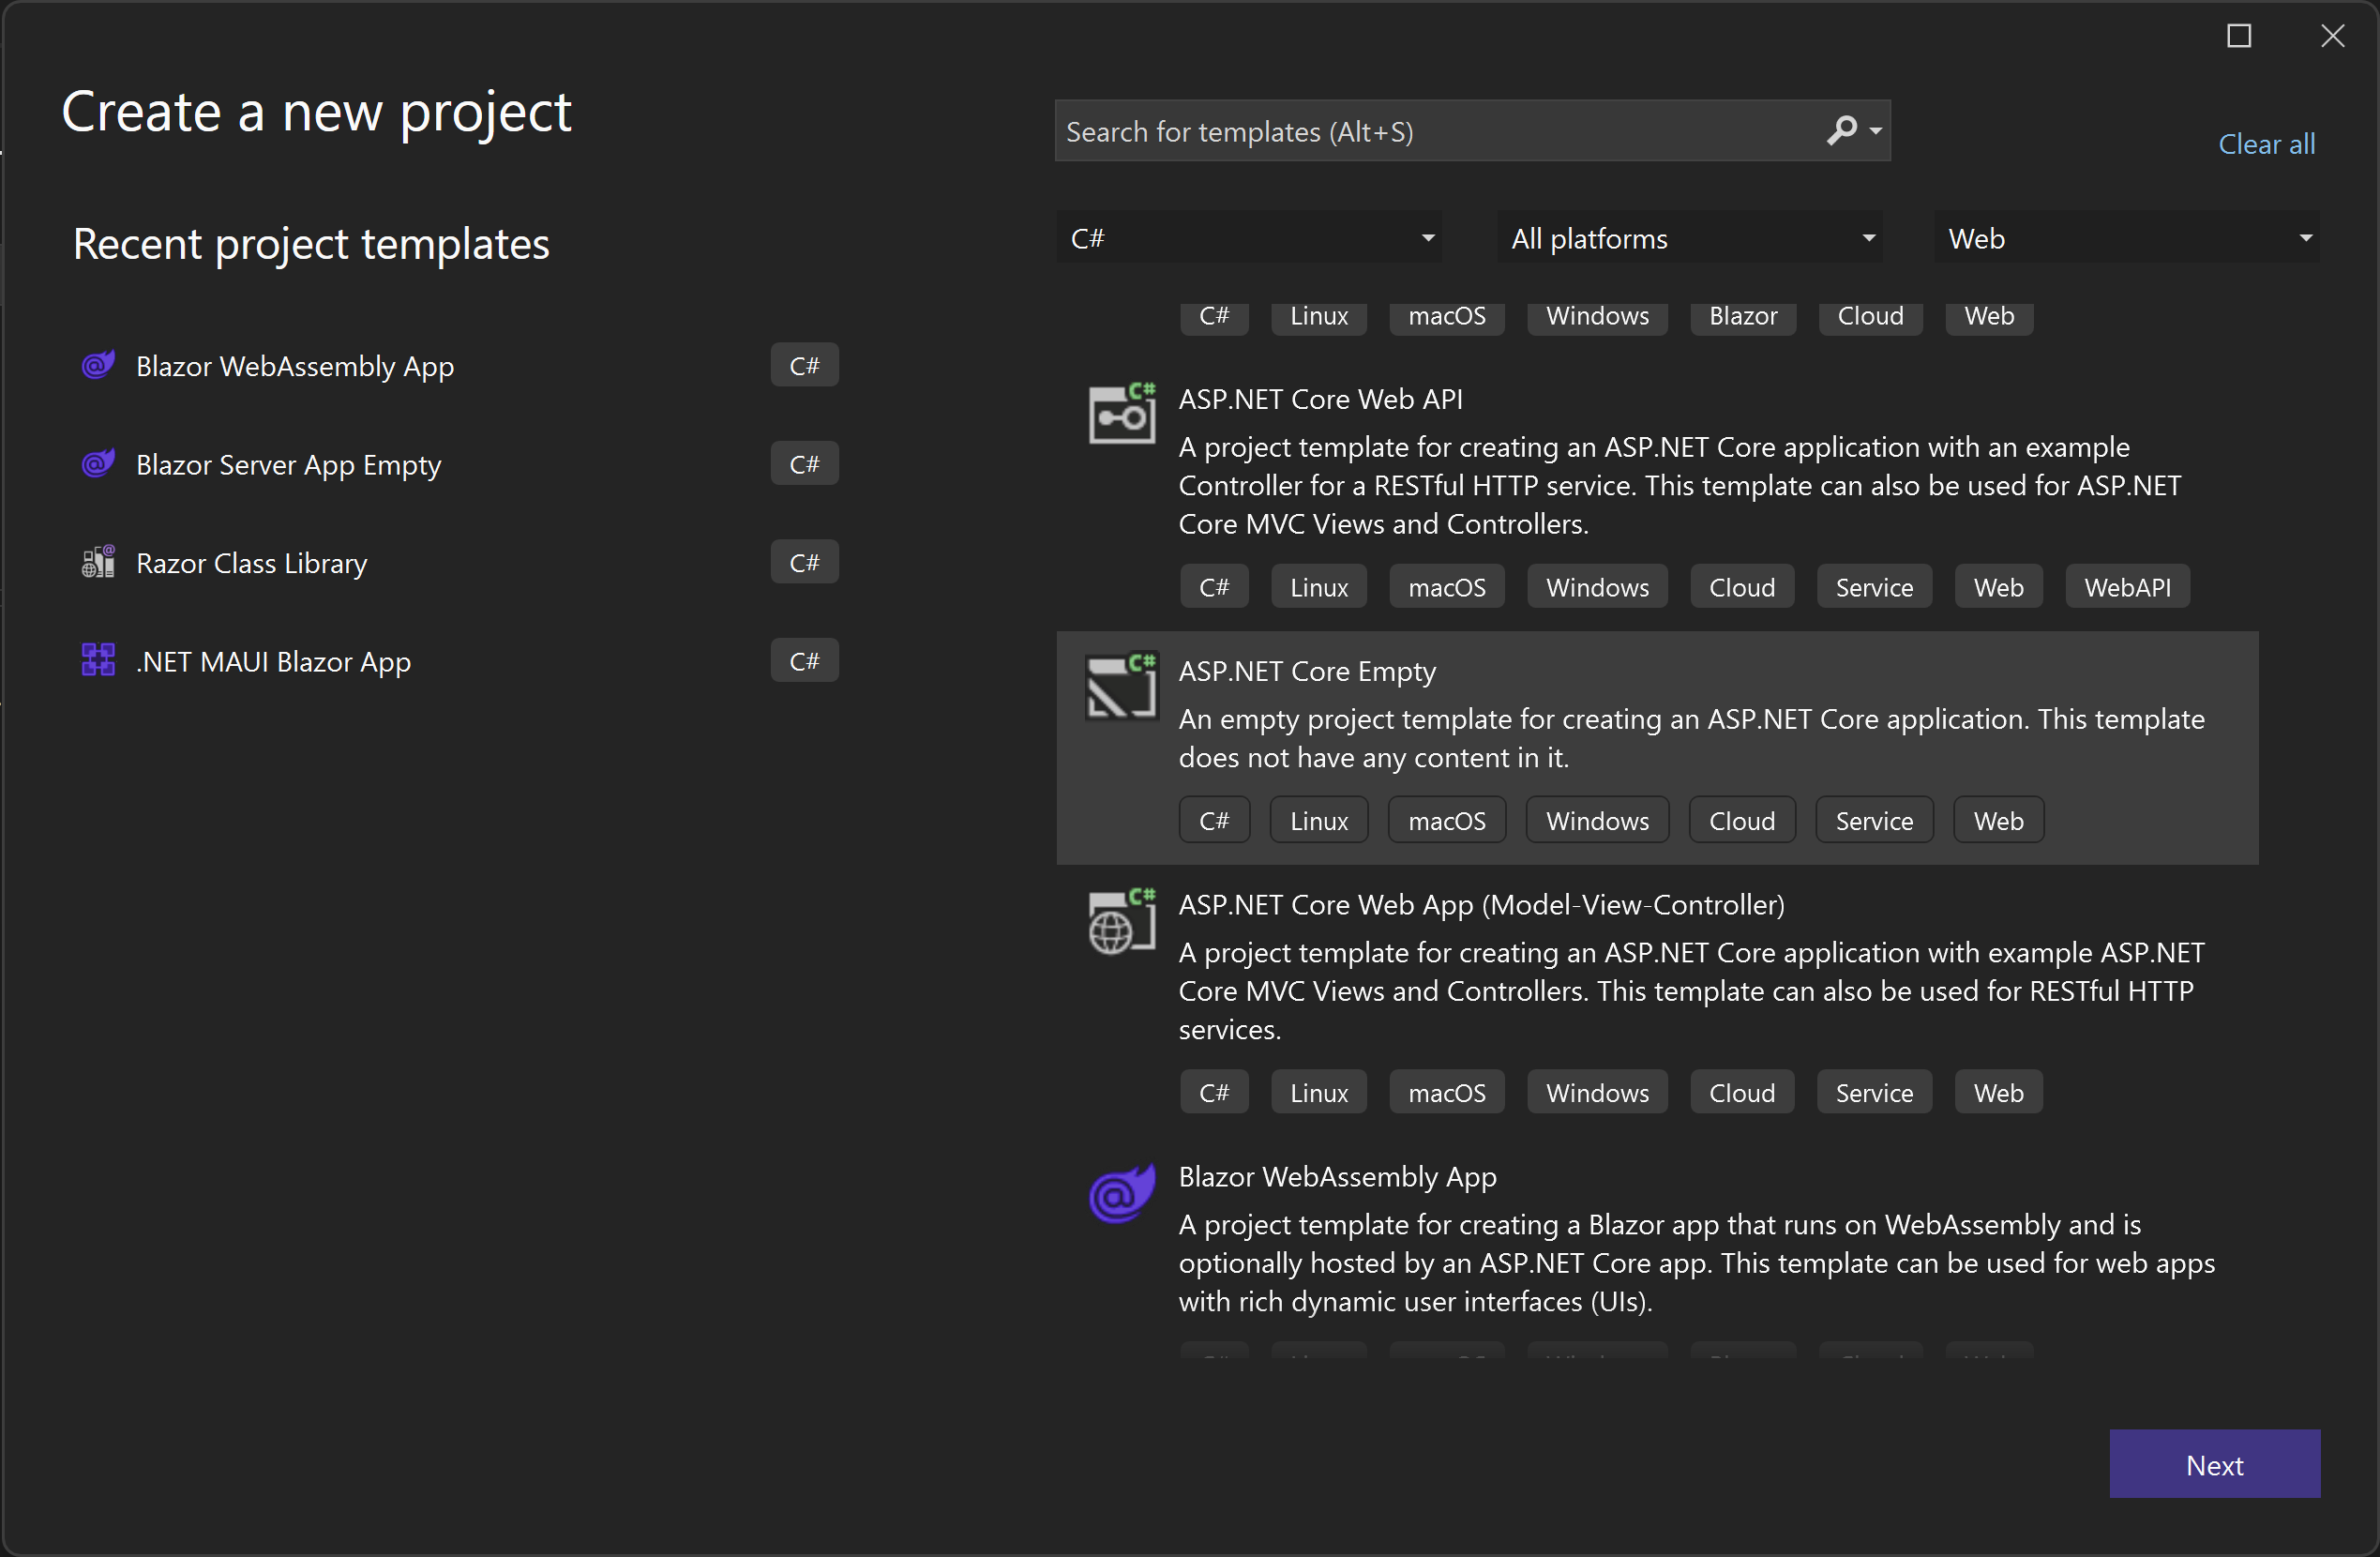Screen dimensions: 2380x1557
Task: Expand the search options arrow beside magnifier
Action: click(1876, 131)
